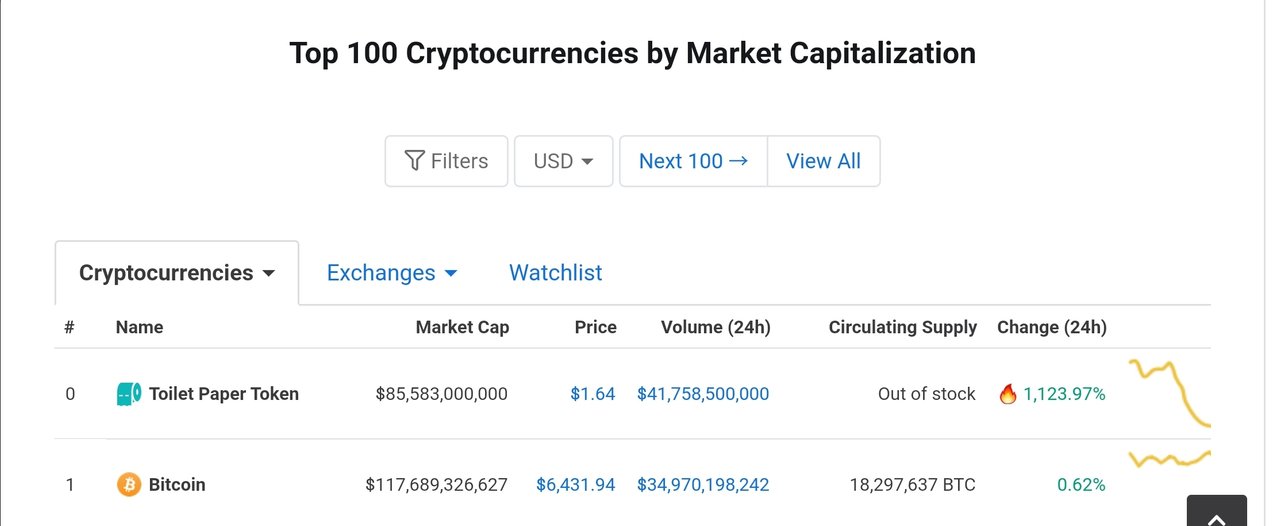This screenshot has width=1280, height=526.
Task: Click Bitcoin volume $34,970,198,242 link
Action: pyautogui.click(x=703, y=485)
